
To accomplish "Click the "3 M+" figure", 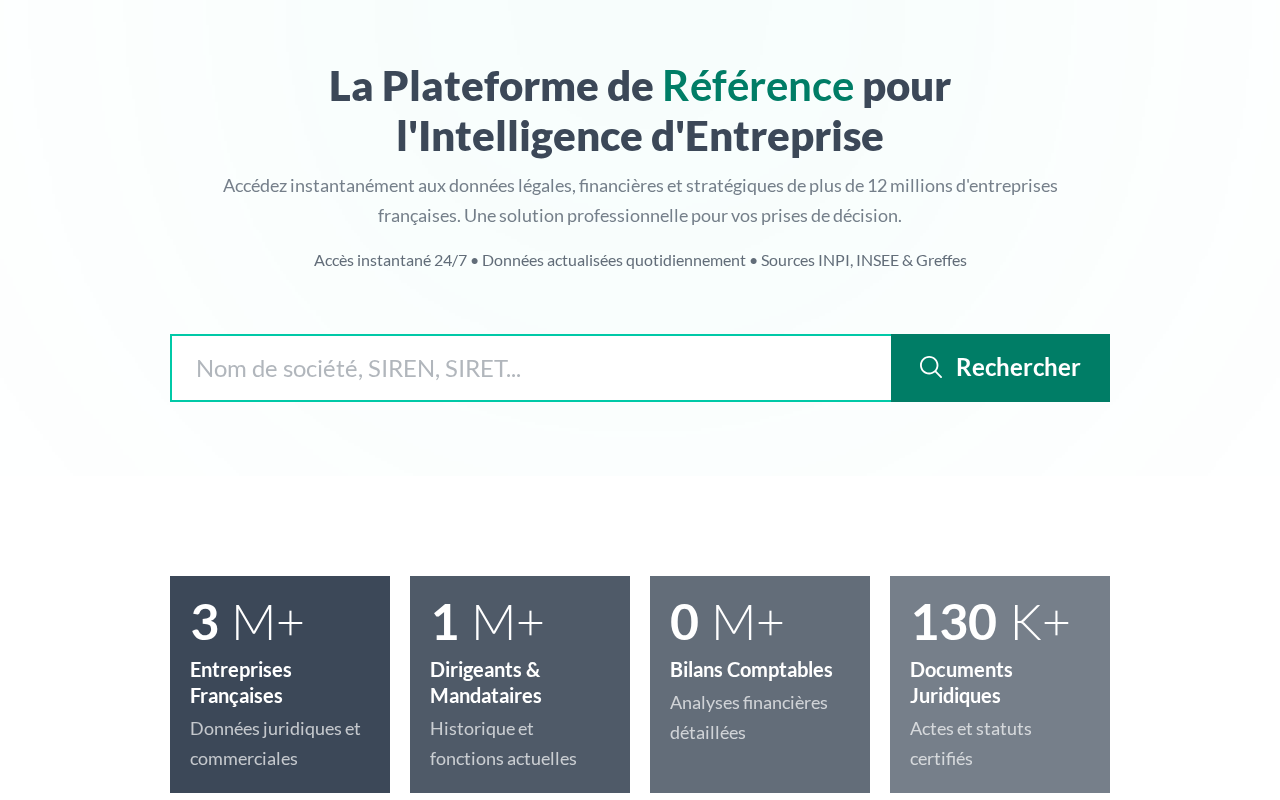I will point(247,621).
